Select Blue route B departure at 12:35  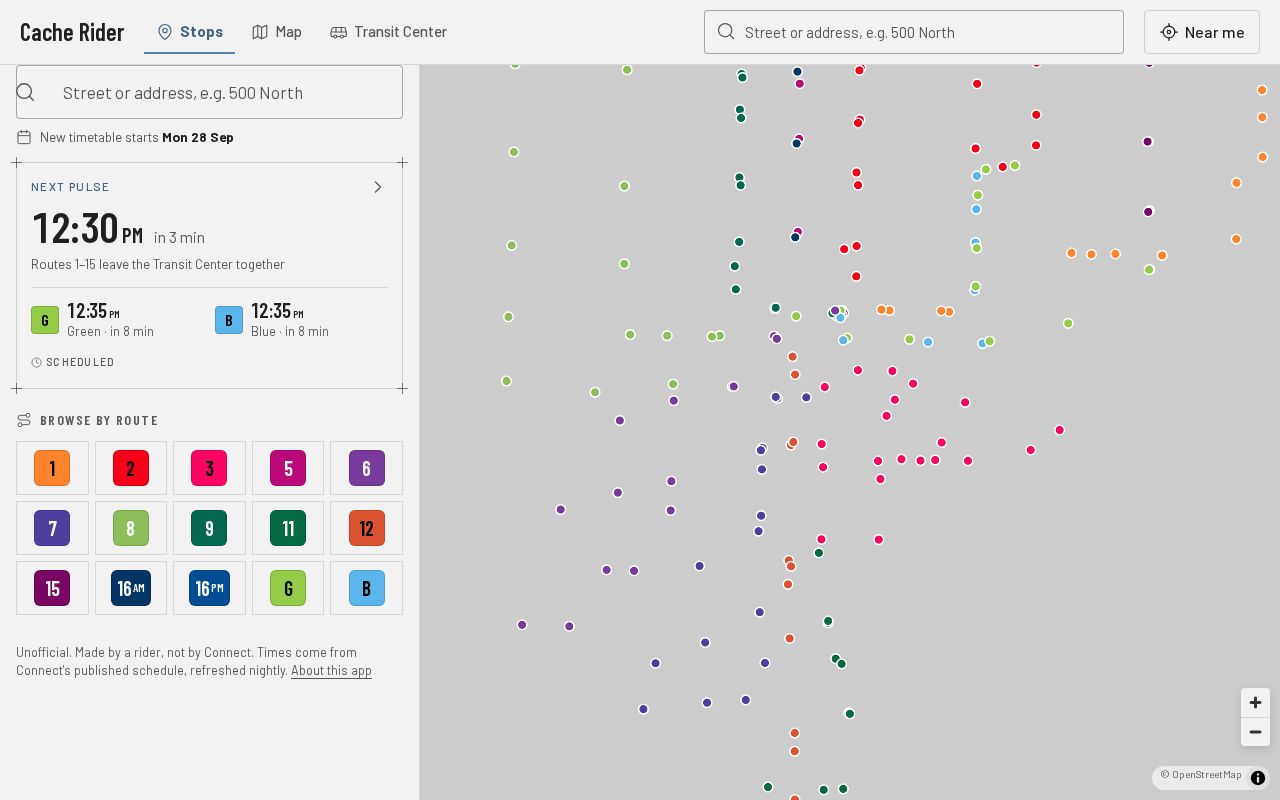pyautogui.click(x=301, y=320)
